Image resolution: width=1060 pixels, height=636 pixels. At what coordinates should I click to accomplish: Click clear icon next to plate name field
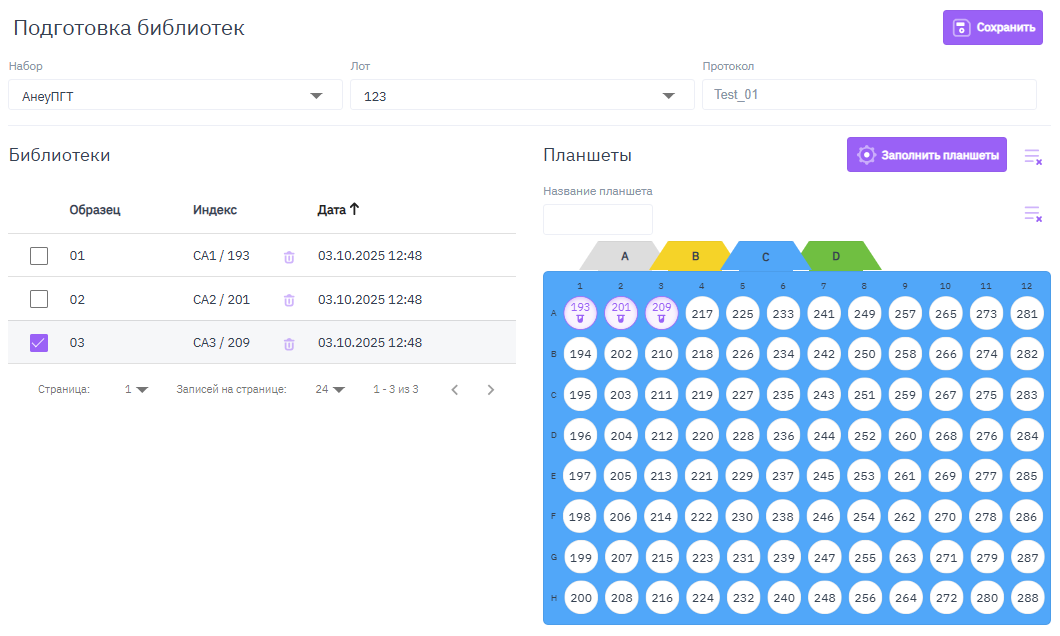click(1033, 214)
